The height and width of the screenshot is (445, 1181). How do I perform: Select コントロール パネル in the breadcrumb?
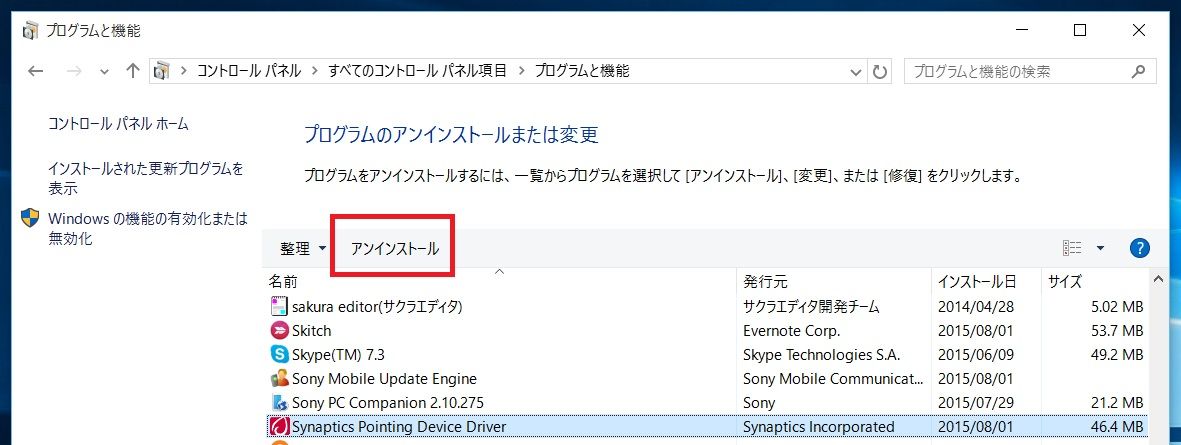[x=249, y=72]
